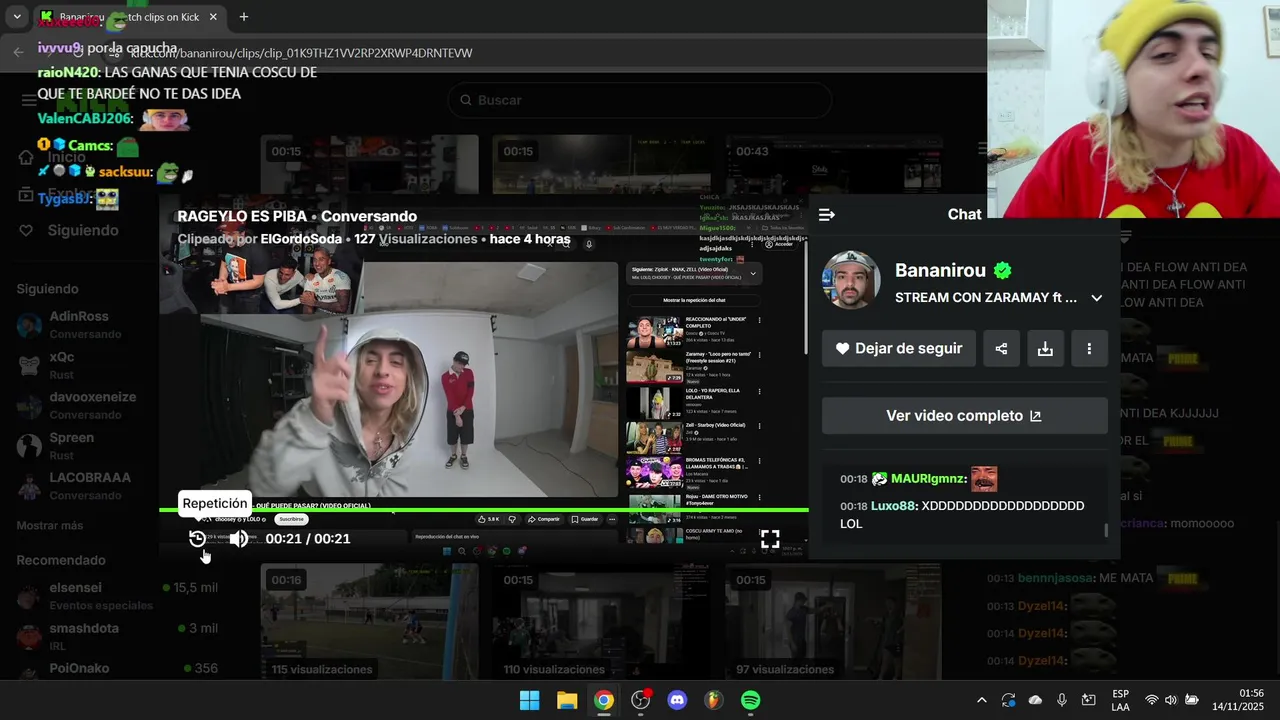Open clip thumbnail with 115 visualizaciones
The width and height of the screenshot is (1280, 720).
(x=369, y=622)
